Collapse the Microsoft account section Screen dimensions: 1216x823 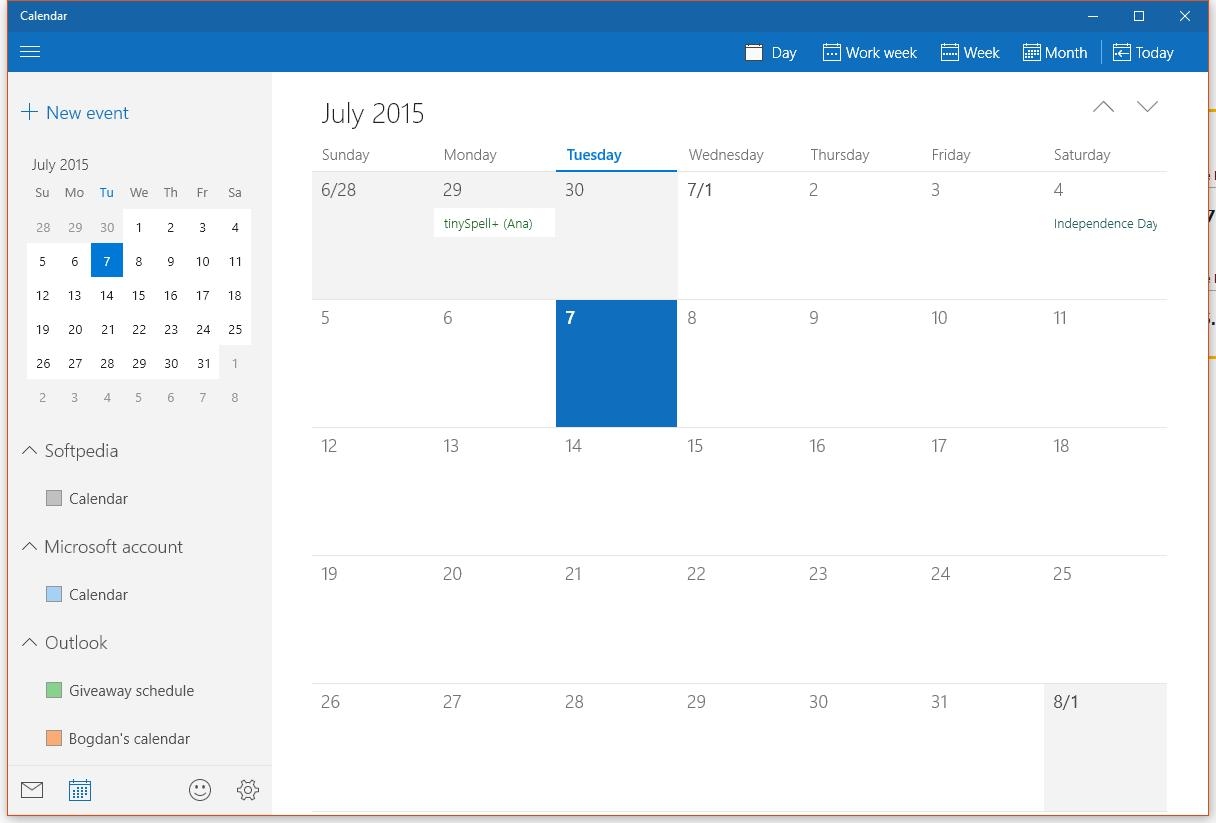(28, 546)
